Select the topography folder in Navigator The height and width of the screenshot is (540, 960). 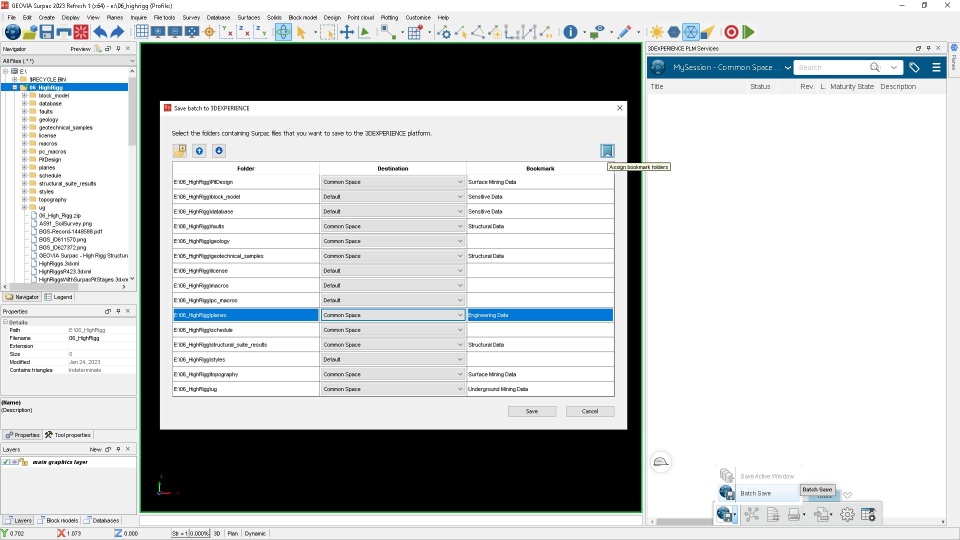(52, 200)
